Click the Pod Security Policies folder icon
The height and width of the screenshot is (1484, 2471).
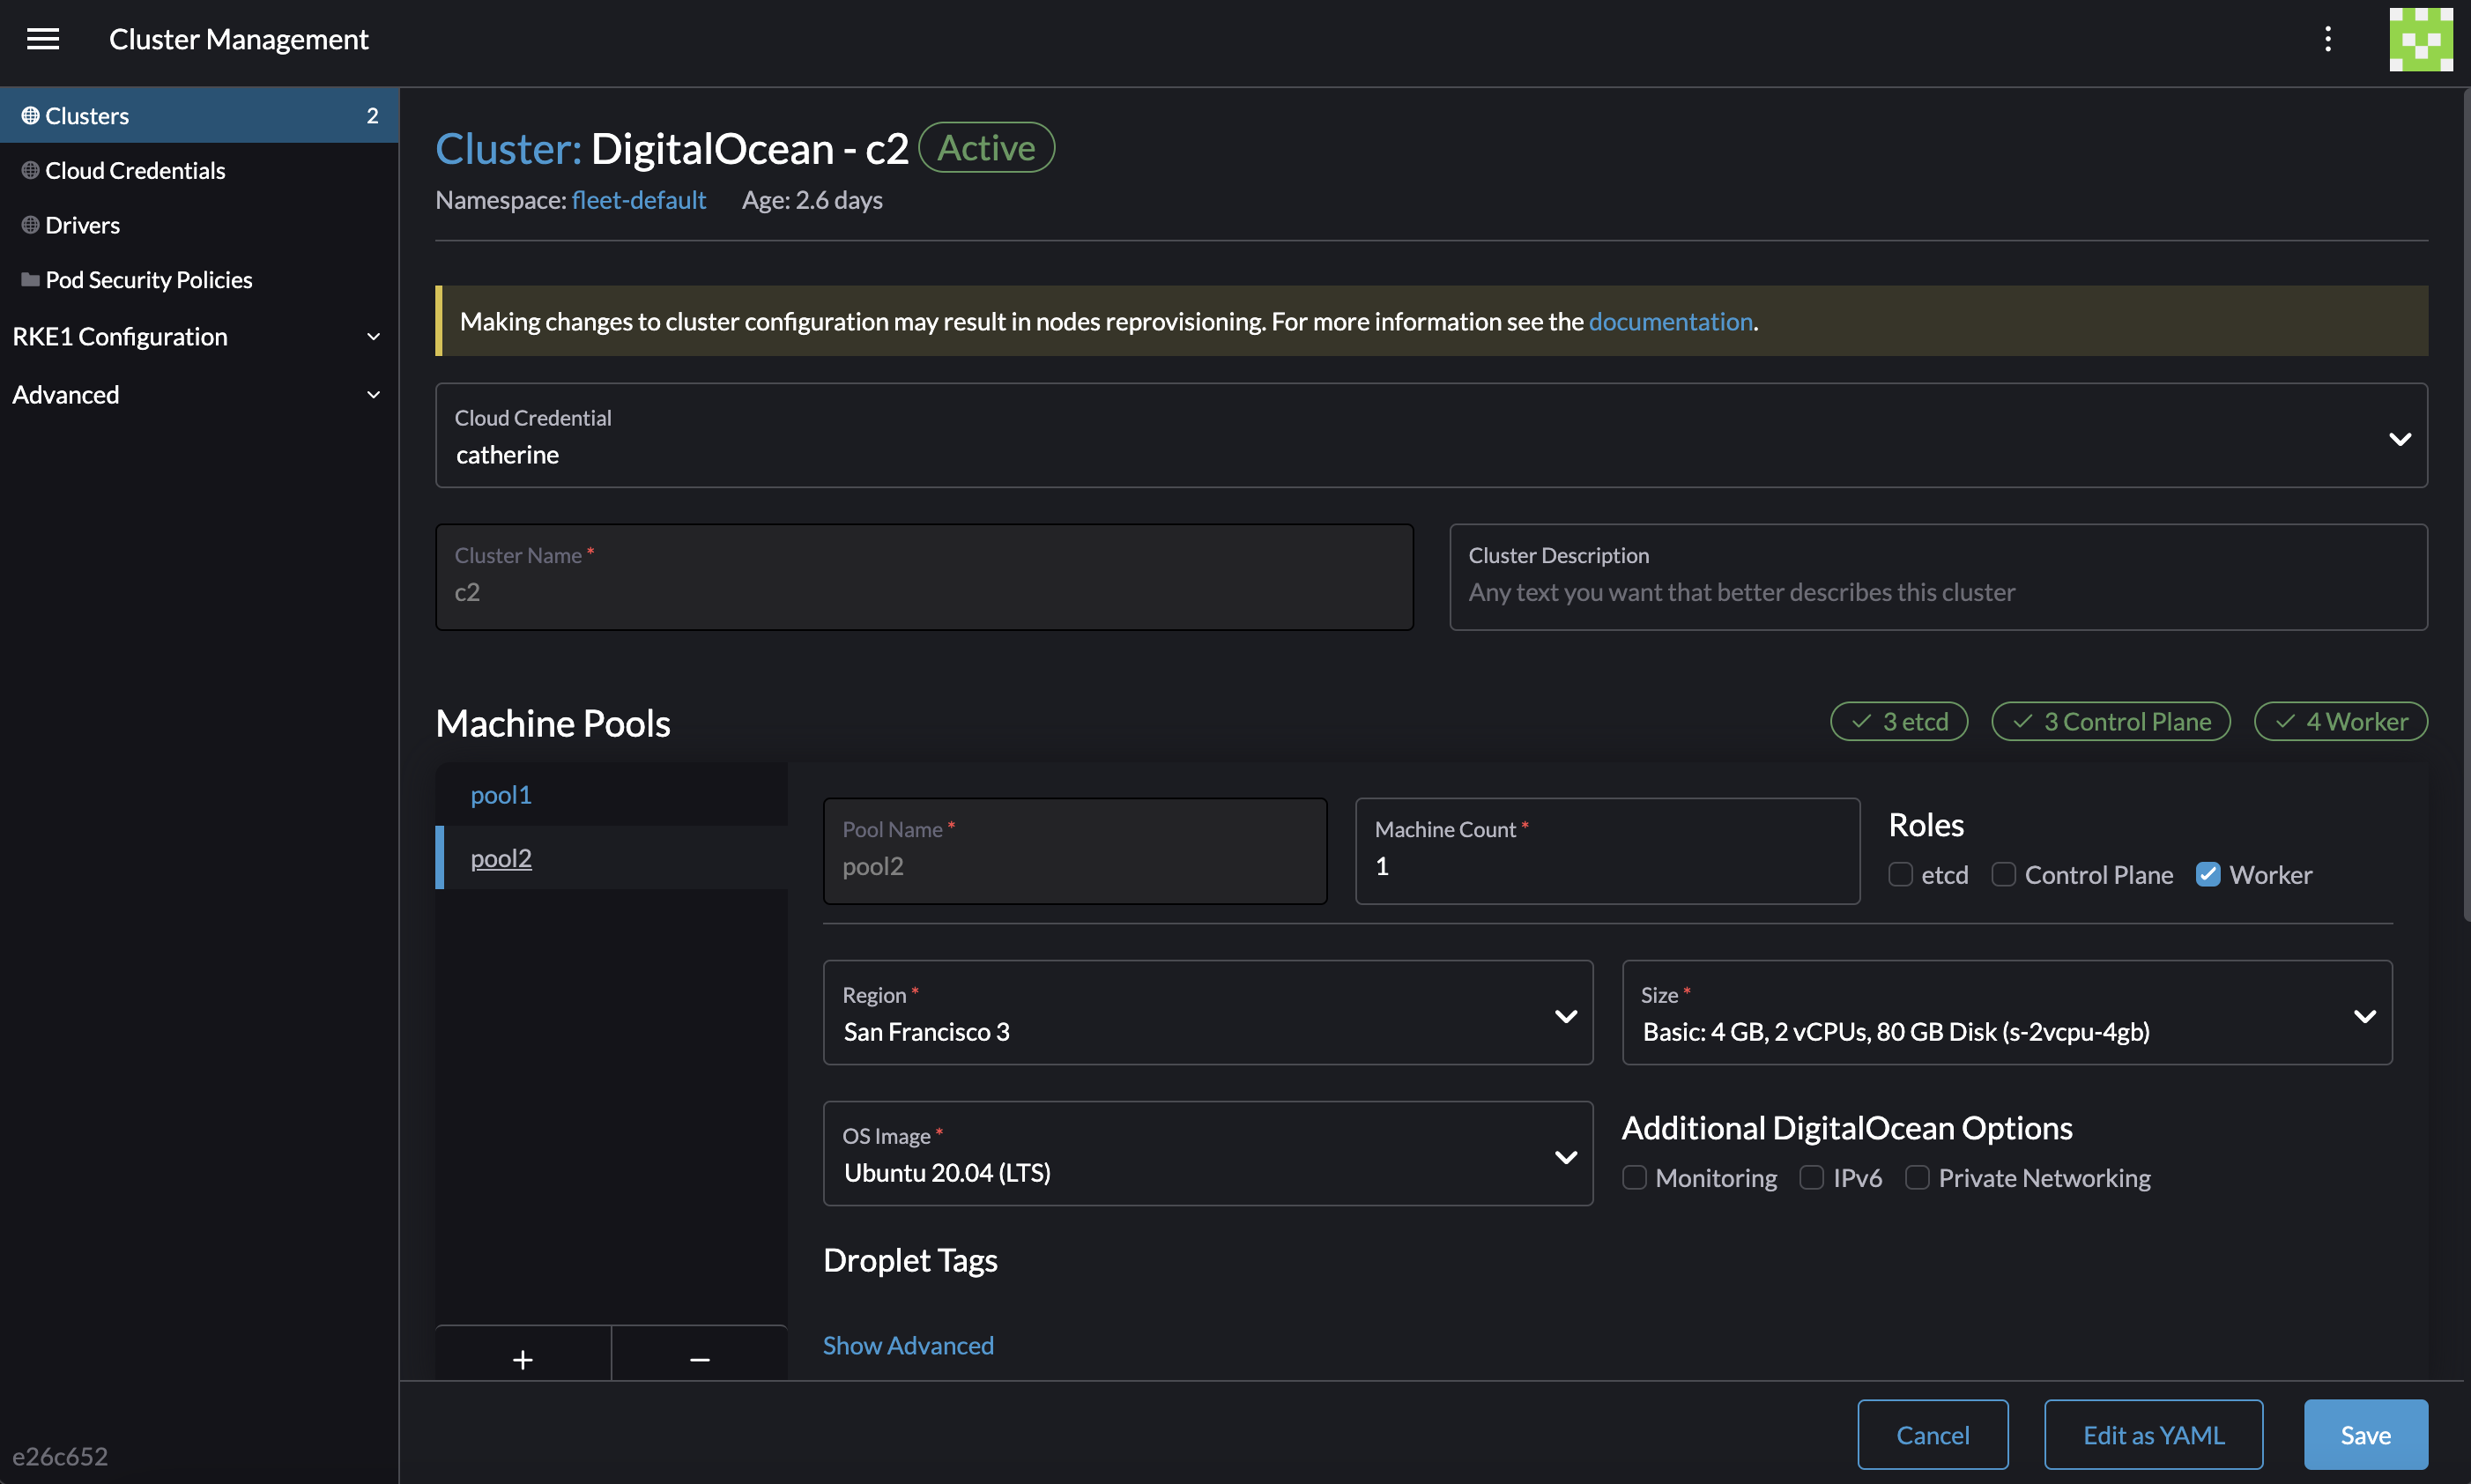30,280
